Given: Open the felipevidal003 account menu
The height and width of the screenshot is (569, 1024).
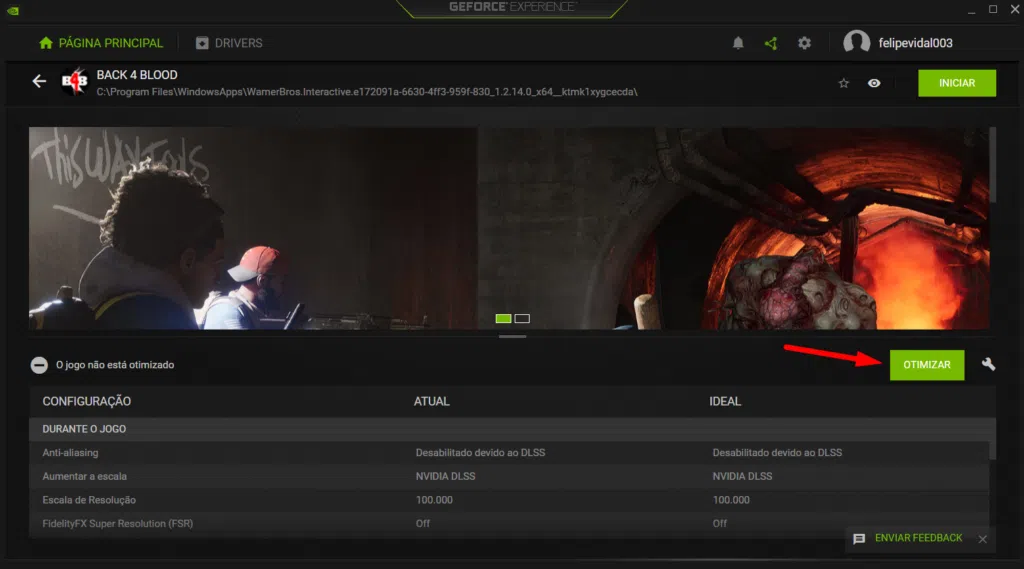Looking at the screenshot, I should 918,43.
